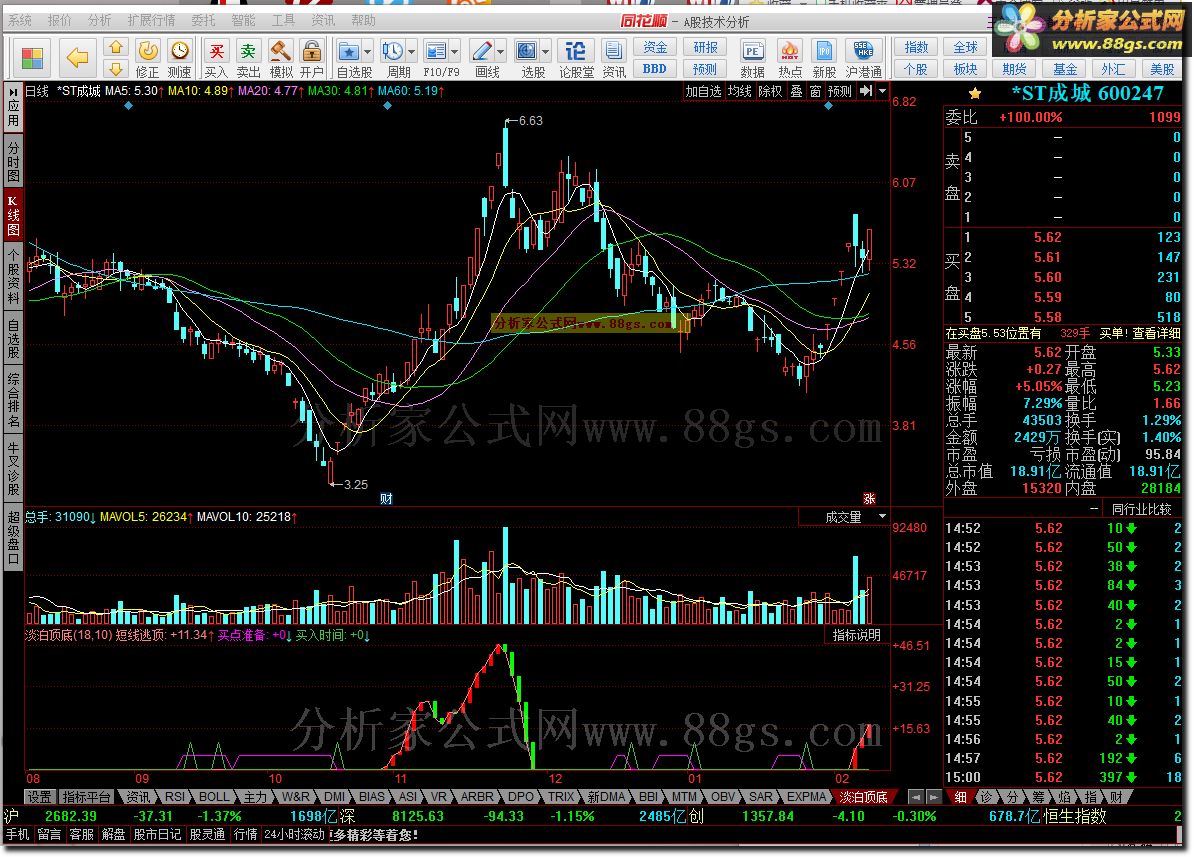Viewport: 1194px width, 857px height.
Task: Click indicator tabs scroll-right arrow
Action: [x=933, y=797]
